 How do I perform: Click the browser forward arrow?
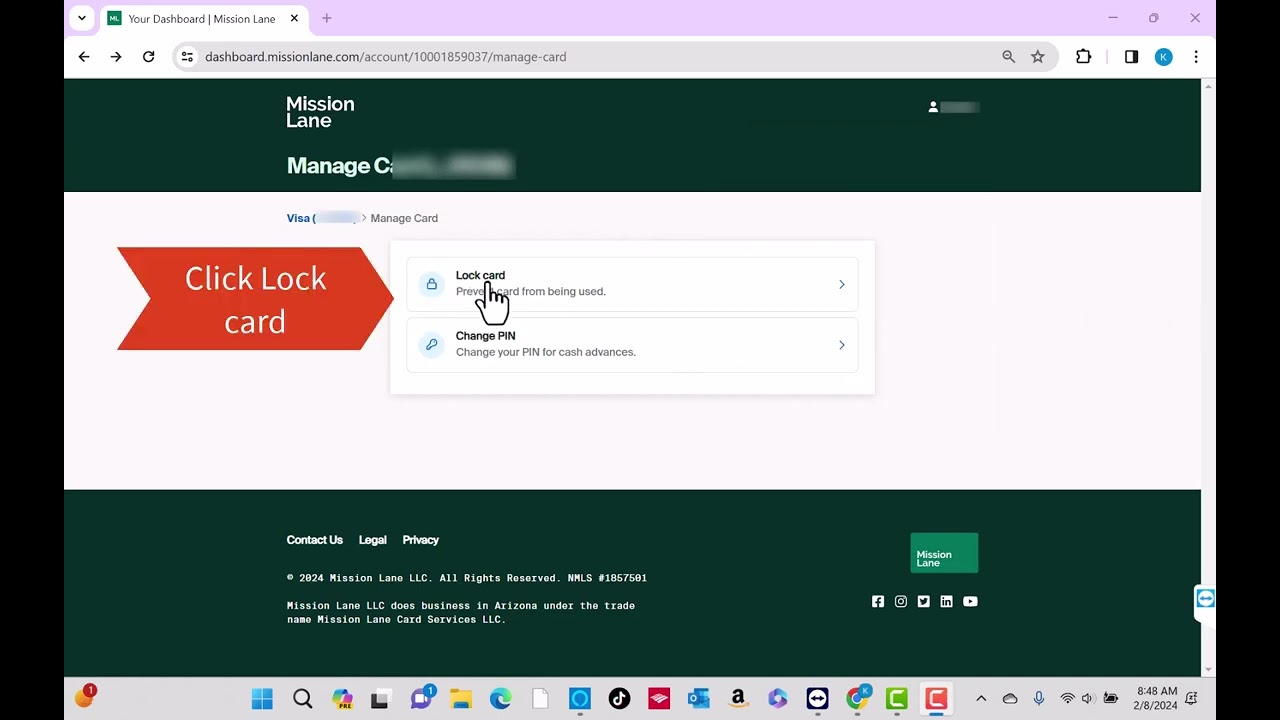[116, 57]
